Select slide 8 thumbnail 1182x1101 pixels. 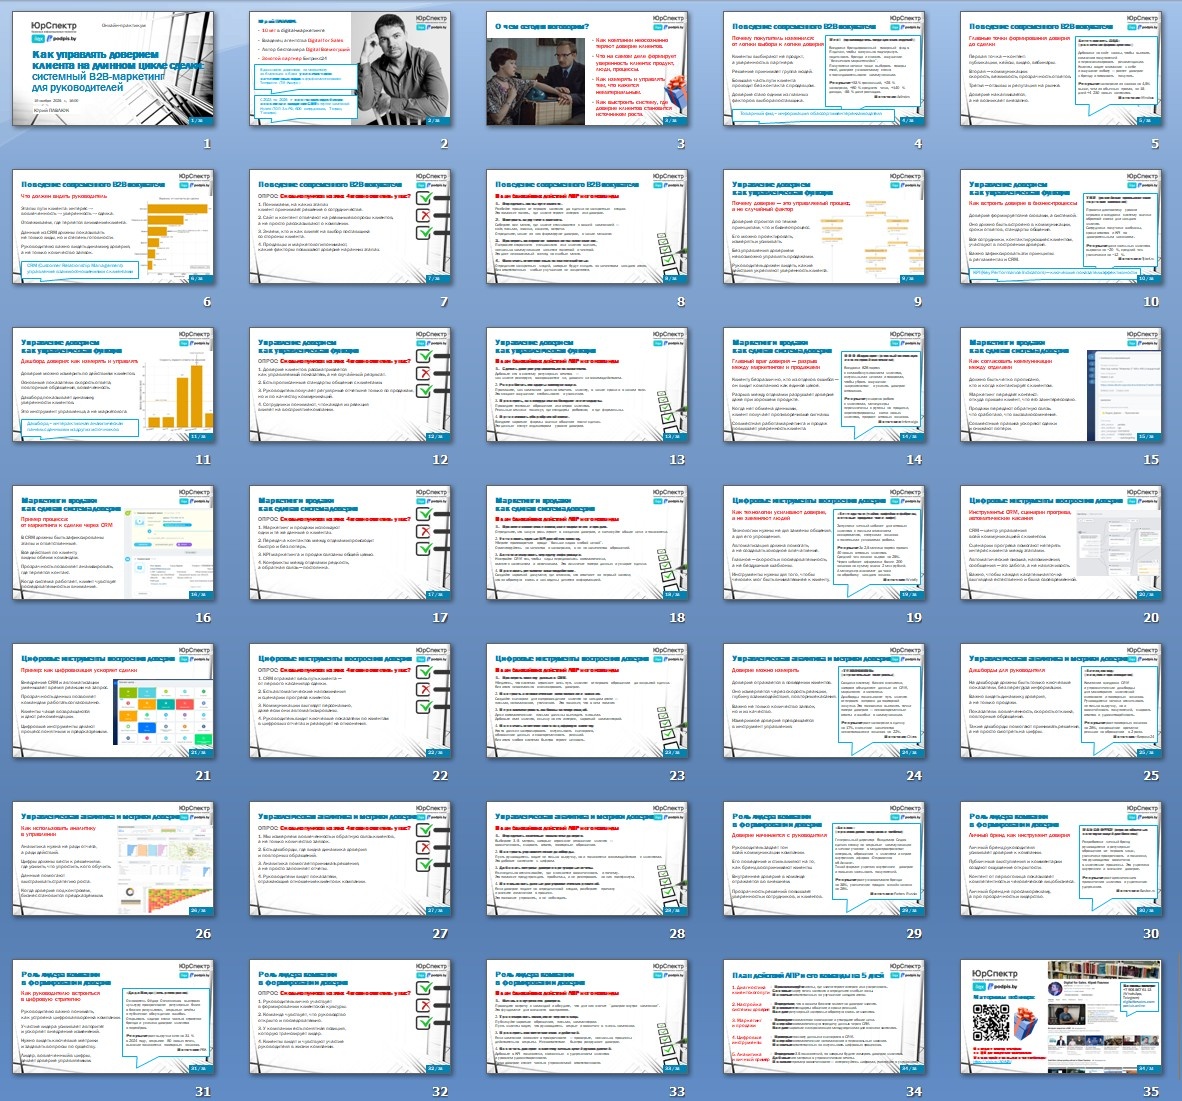tap(587, 227)
